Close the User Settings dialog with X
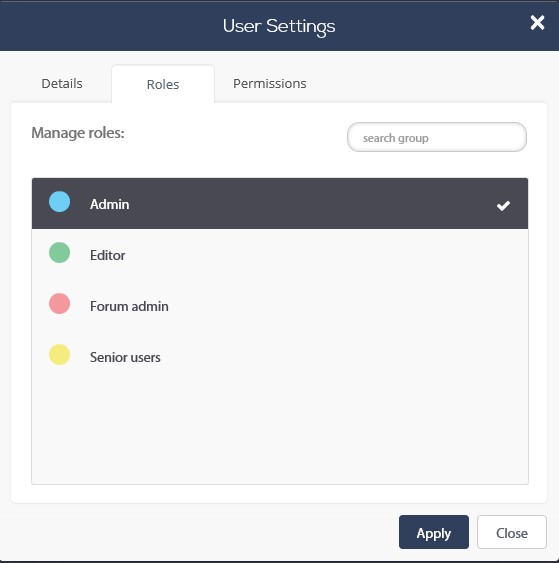 537,23
